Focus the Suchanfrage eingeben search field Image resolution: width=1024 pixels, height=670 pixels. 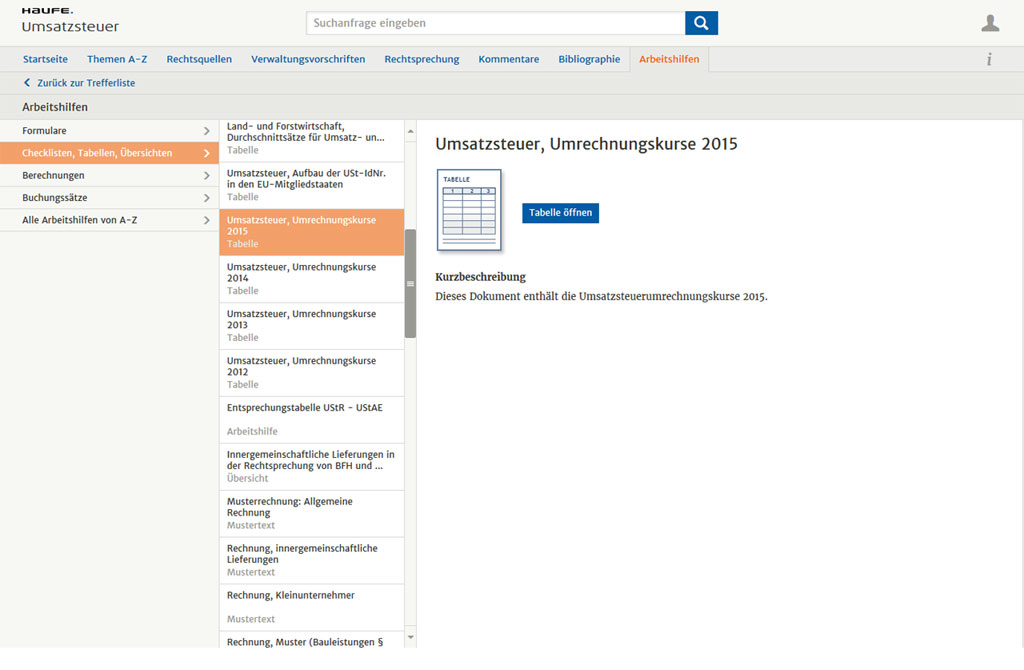pyautogui.click(x=496, y=23)
